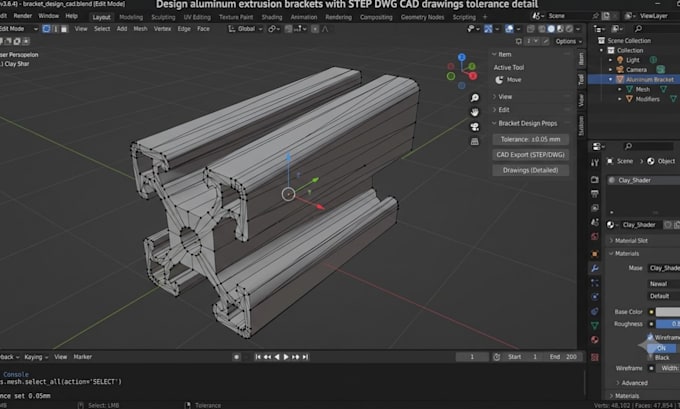The image size is (680, 409).
Task: Click the Base Color swatch
Action: [668, 312]
